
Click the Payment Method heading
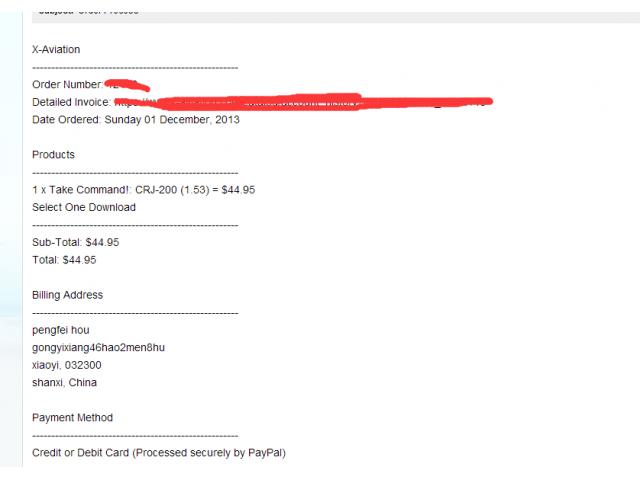(x=72, y=418)
